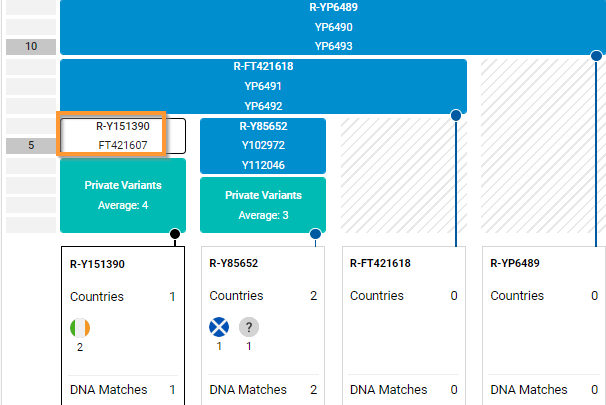Screen dimensions: 606x405
Task: Click the blue node dot above R-Y85652
Action: click(x=316, y=234)
